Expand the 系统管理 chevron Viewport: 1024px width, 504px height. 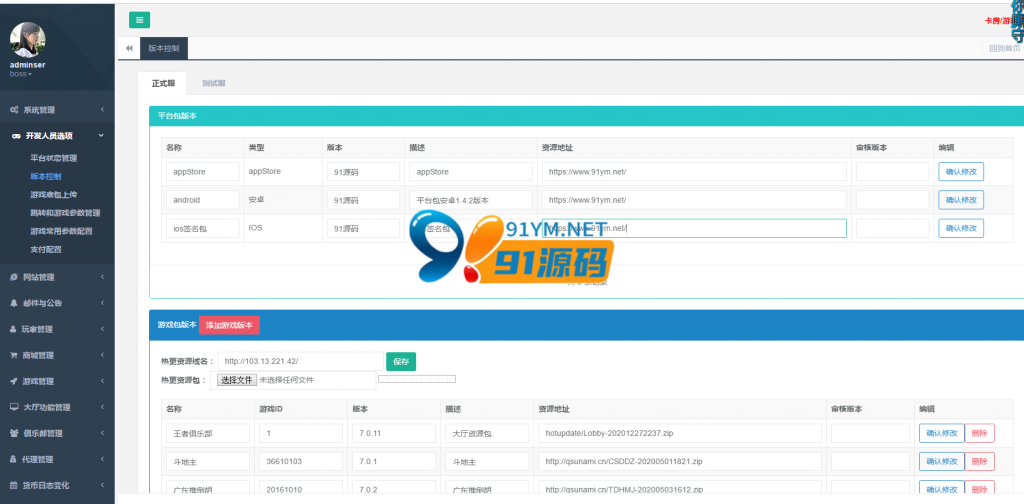point(103,110)
